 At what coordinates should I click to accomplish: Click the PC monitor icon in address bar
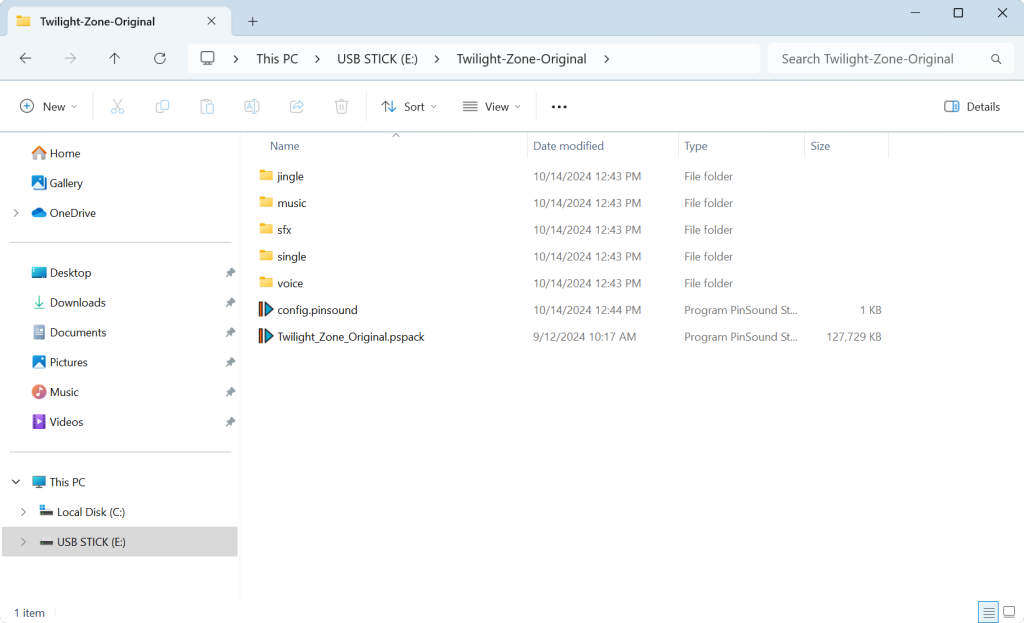coord(207,58)
